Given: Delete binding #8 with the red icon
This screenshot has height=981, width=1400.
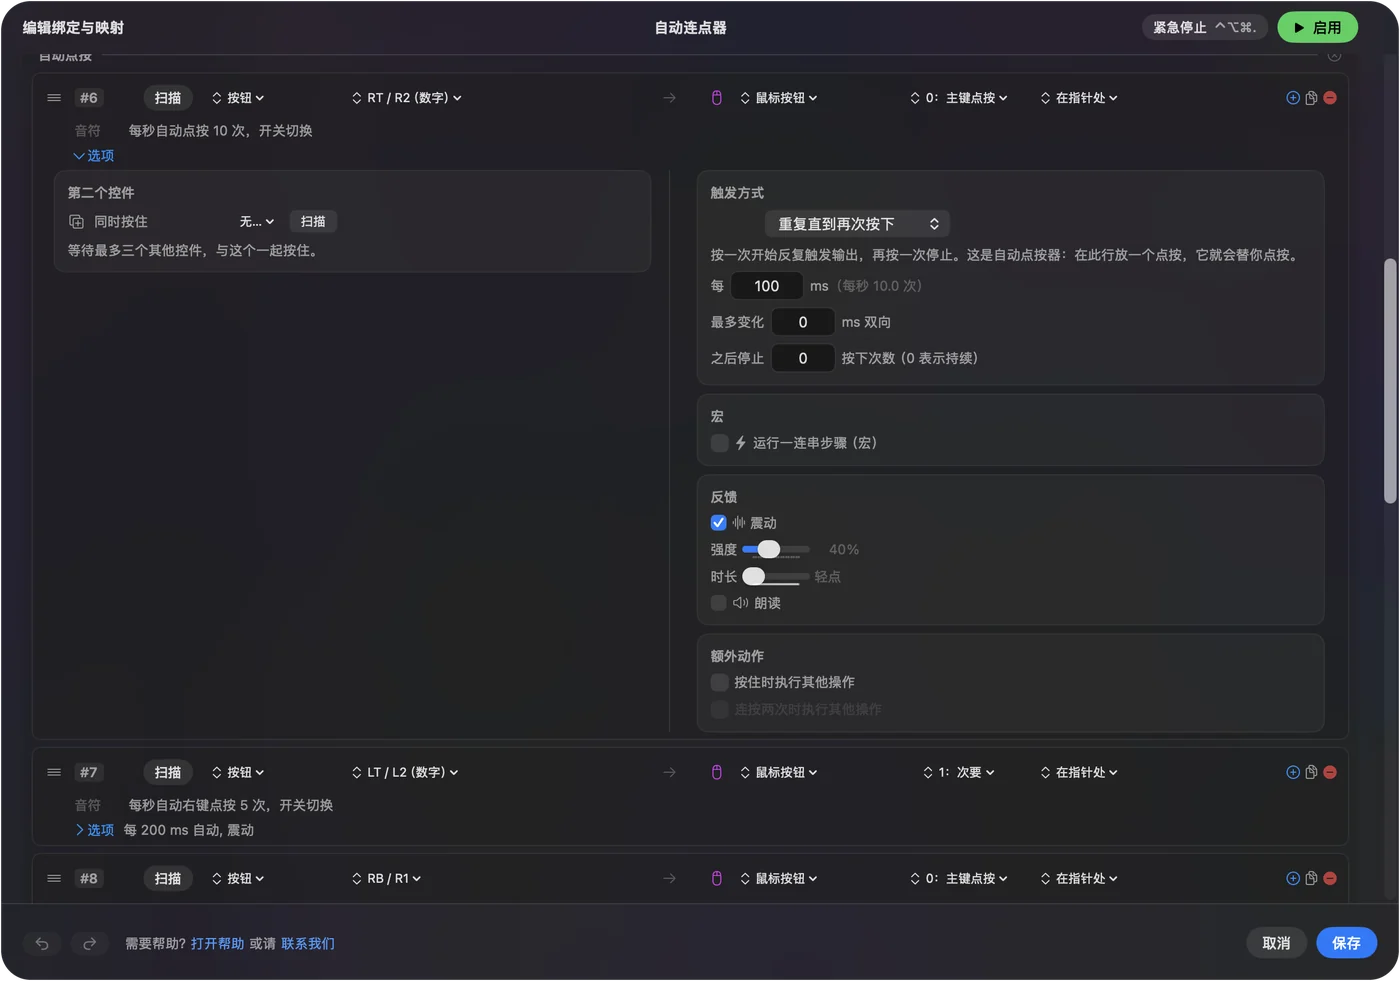Looking at the screenshot, I should coord(1330,878).
